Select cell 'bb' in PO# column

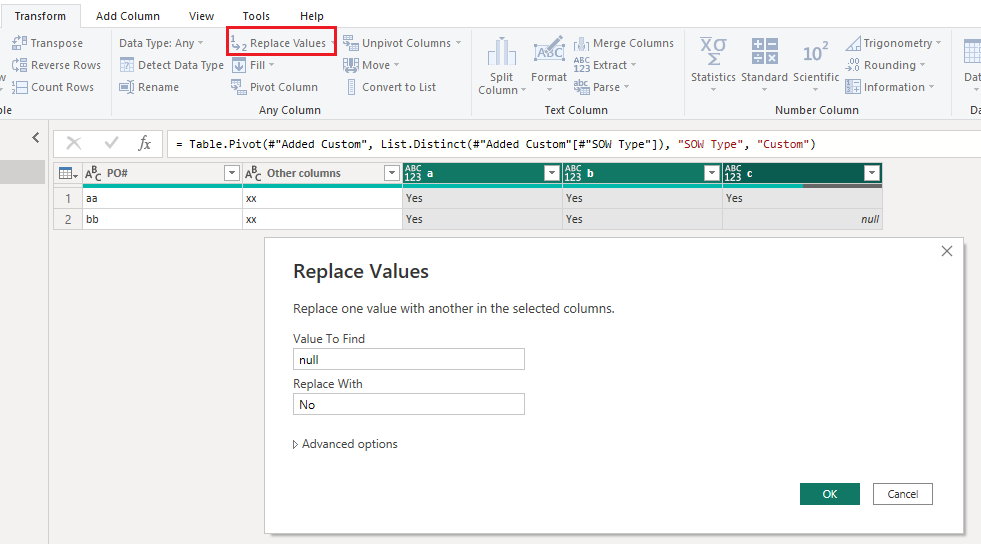pos(162,219)
